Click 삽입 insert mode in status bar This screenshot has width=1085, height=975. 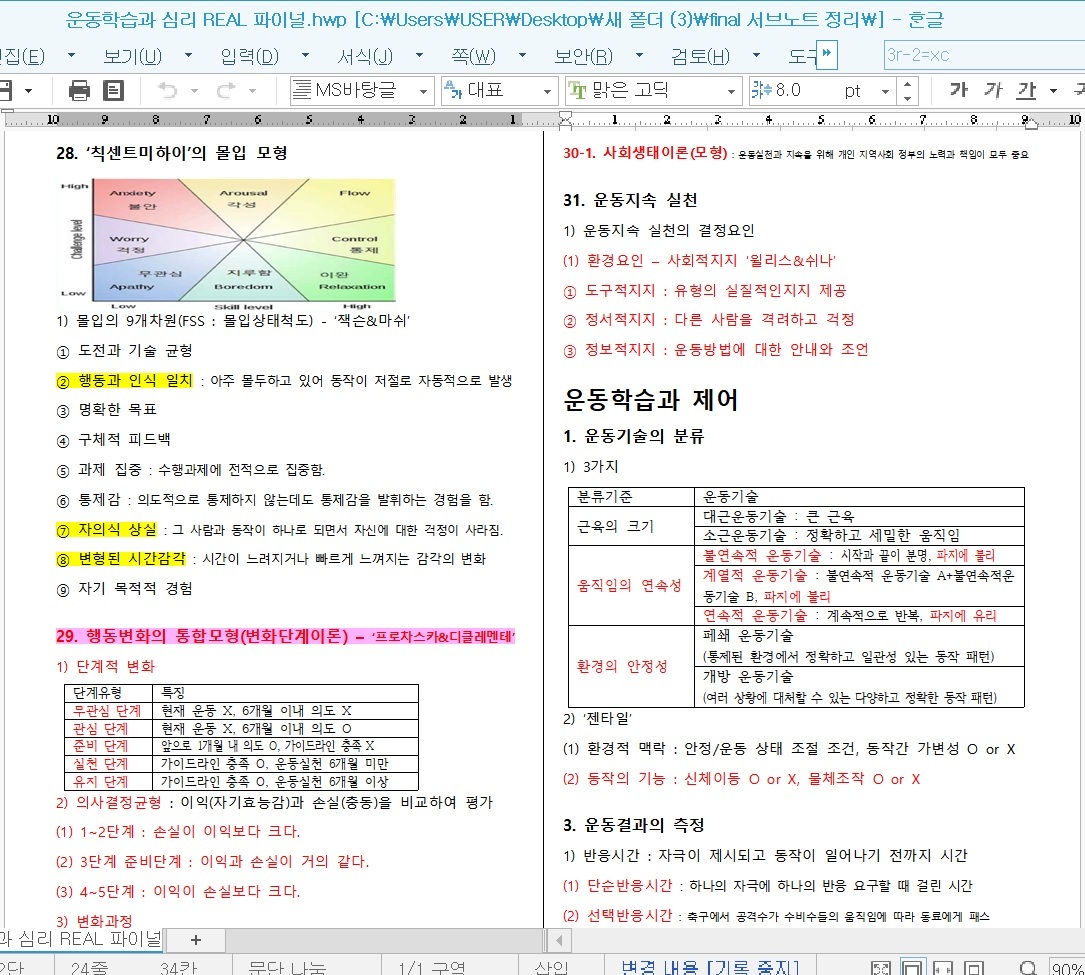click(x=551, y=967)
